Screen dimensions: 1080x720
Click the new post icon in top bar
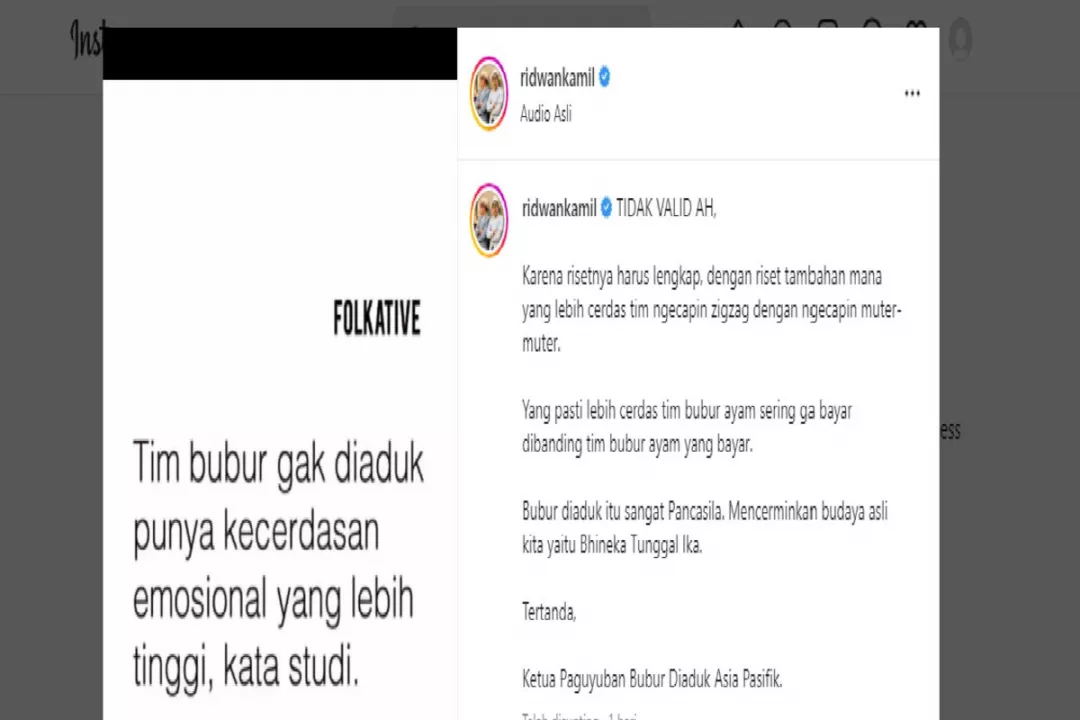coord(827,23)
